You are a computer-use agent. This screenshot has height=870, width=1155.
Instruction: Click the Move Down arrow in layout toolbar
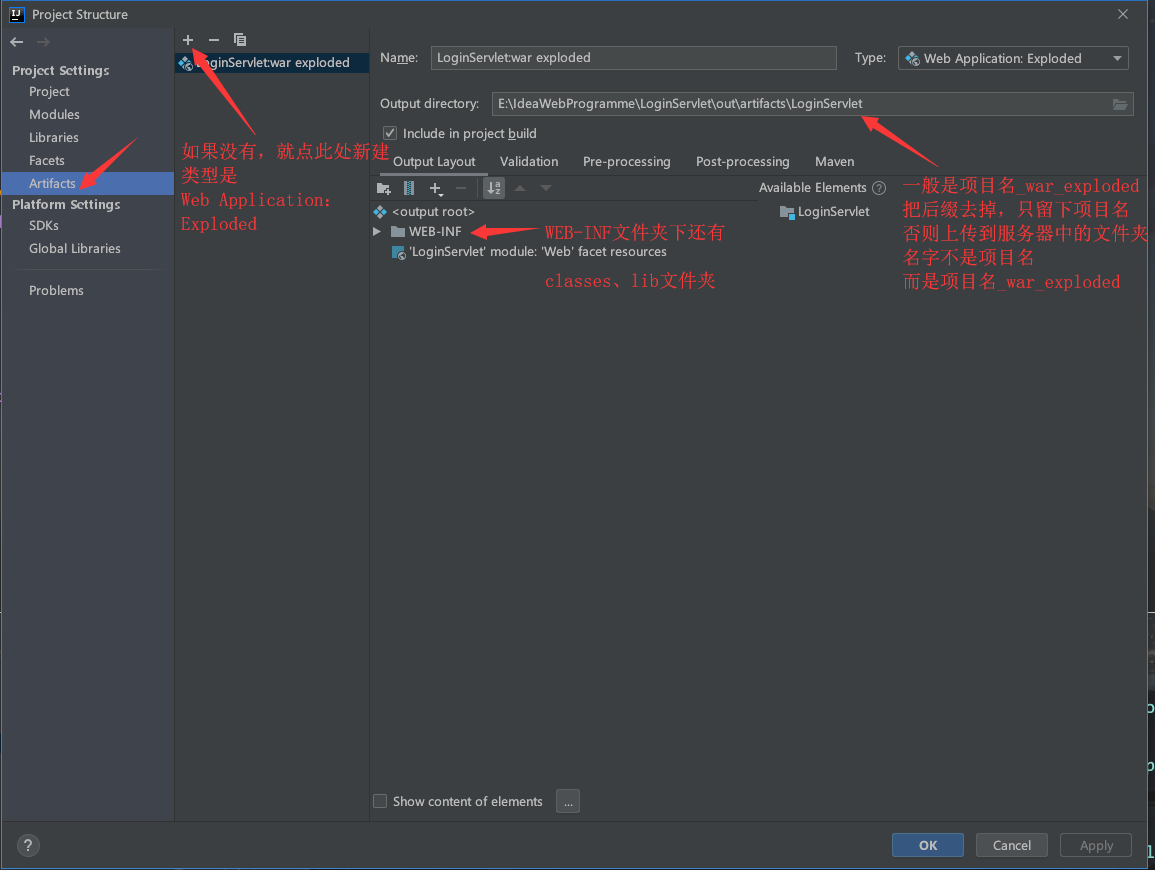point(546,189)
